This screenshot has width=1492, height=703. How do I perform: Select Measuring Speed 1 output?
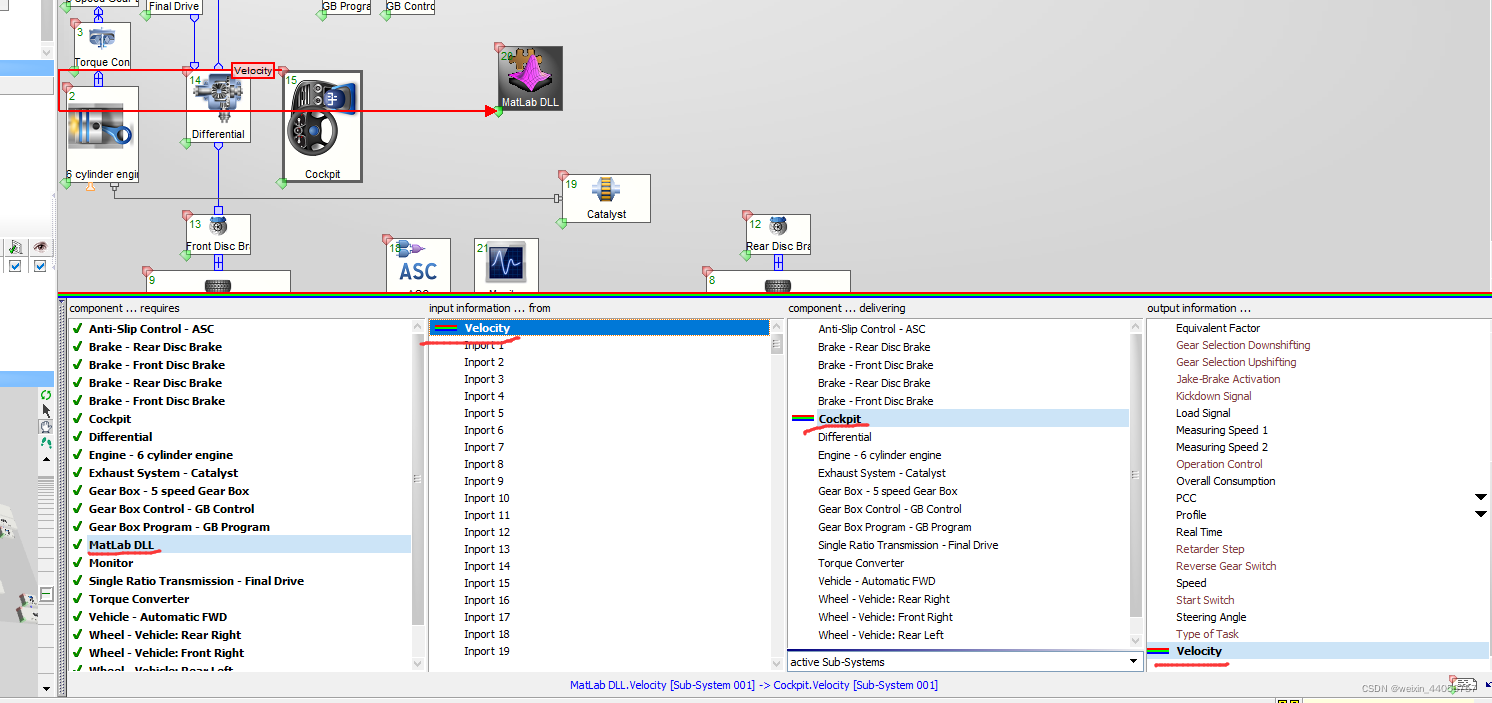click(x=1222, y=430)
